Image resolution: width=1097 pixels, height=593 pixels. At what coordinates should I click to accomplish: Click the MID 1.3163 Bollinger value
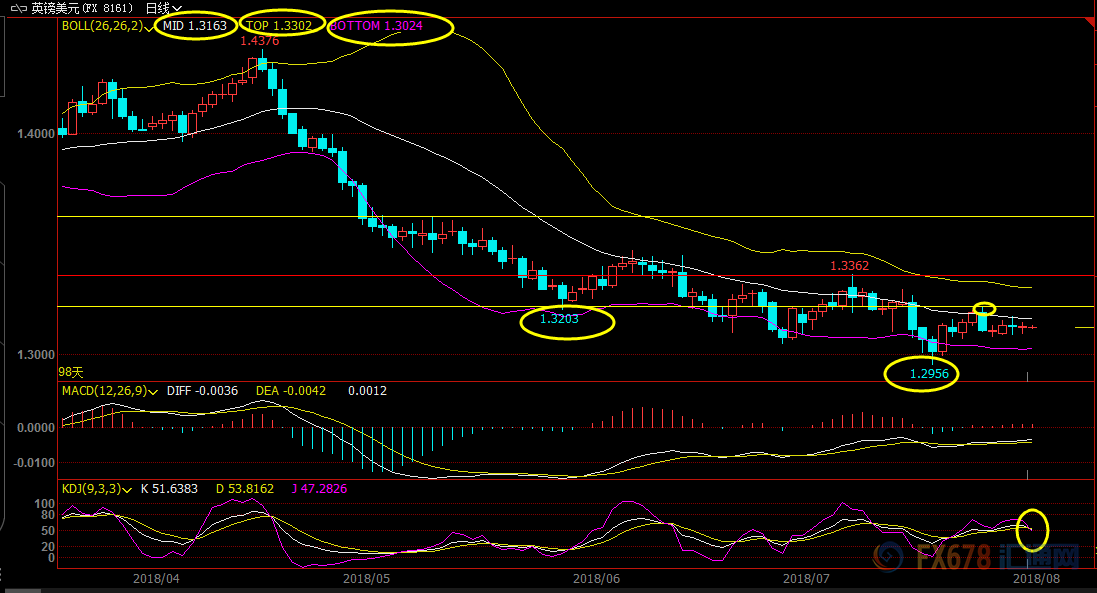coord(196,26)
